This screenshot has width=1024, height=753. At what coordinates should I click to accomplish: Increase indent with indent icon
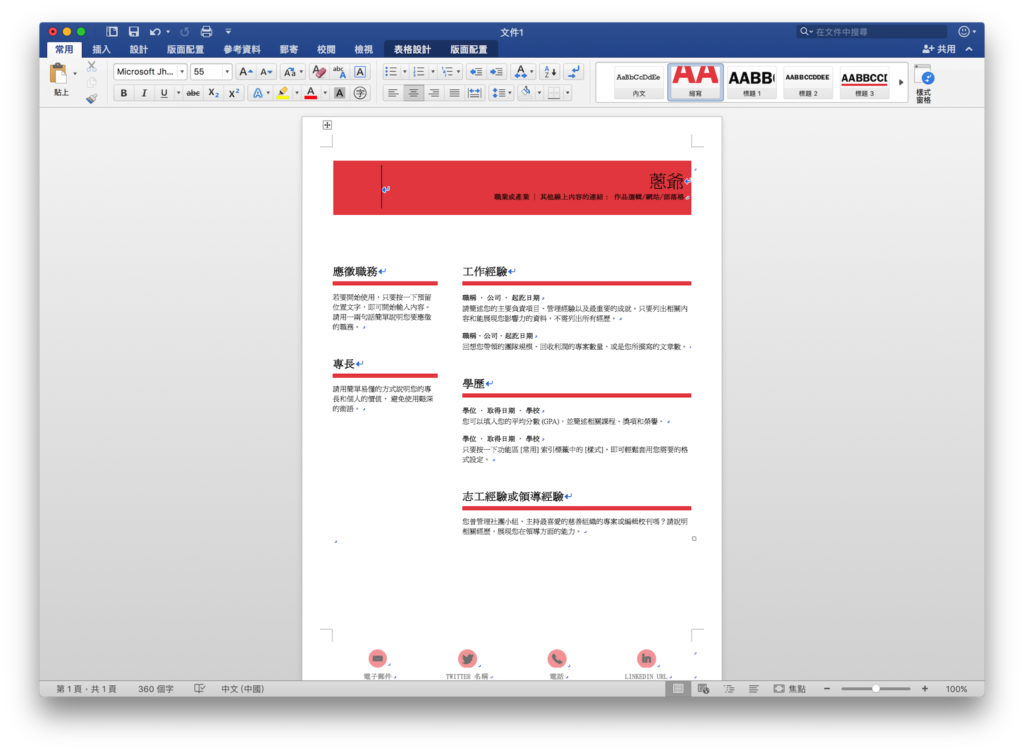(496, 72)
